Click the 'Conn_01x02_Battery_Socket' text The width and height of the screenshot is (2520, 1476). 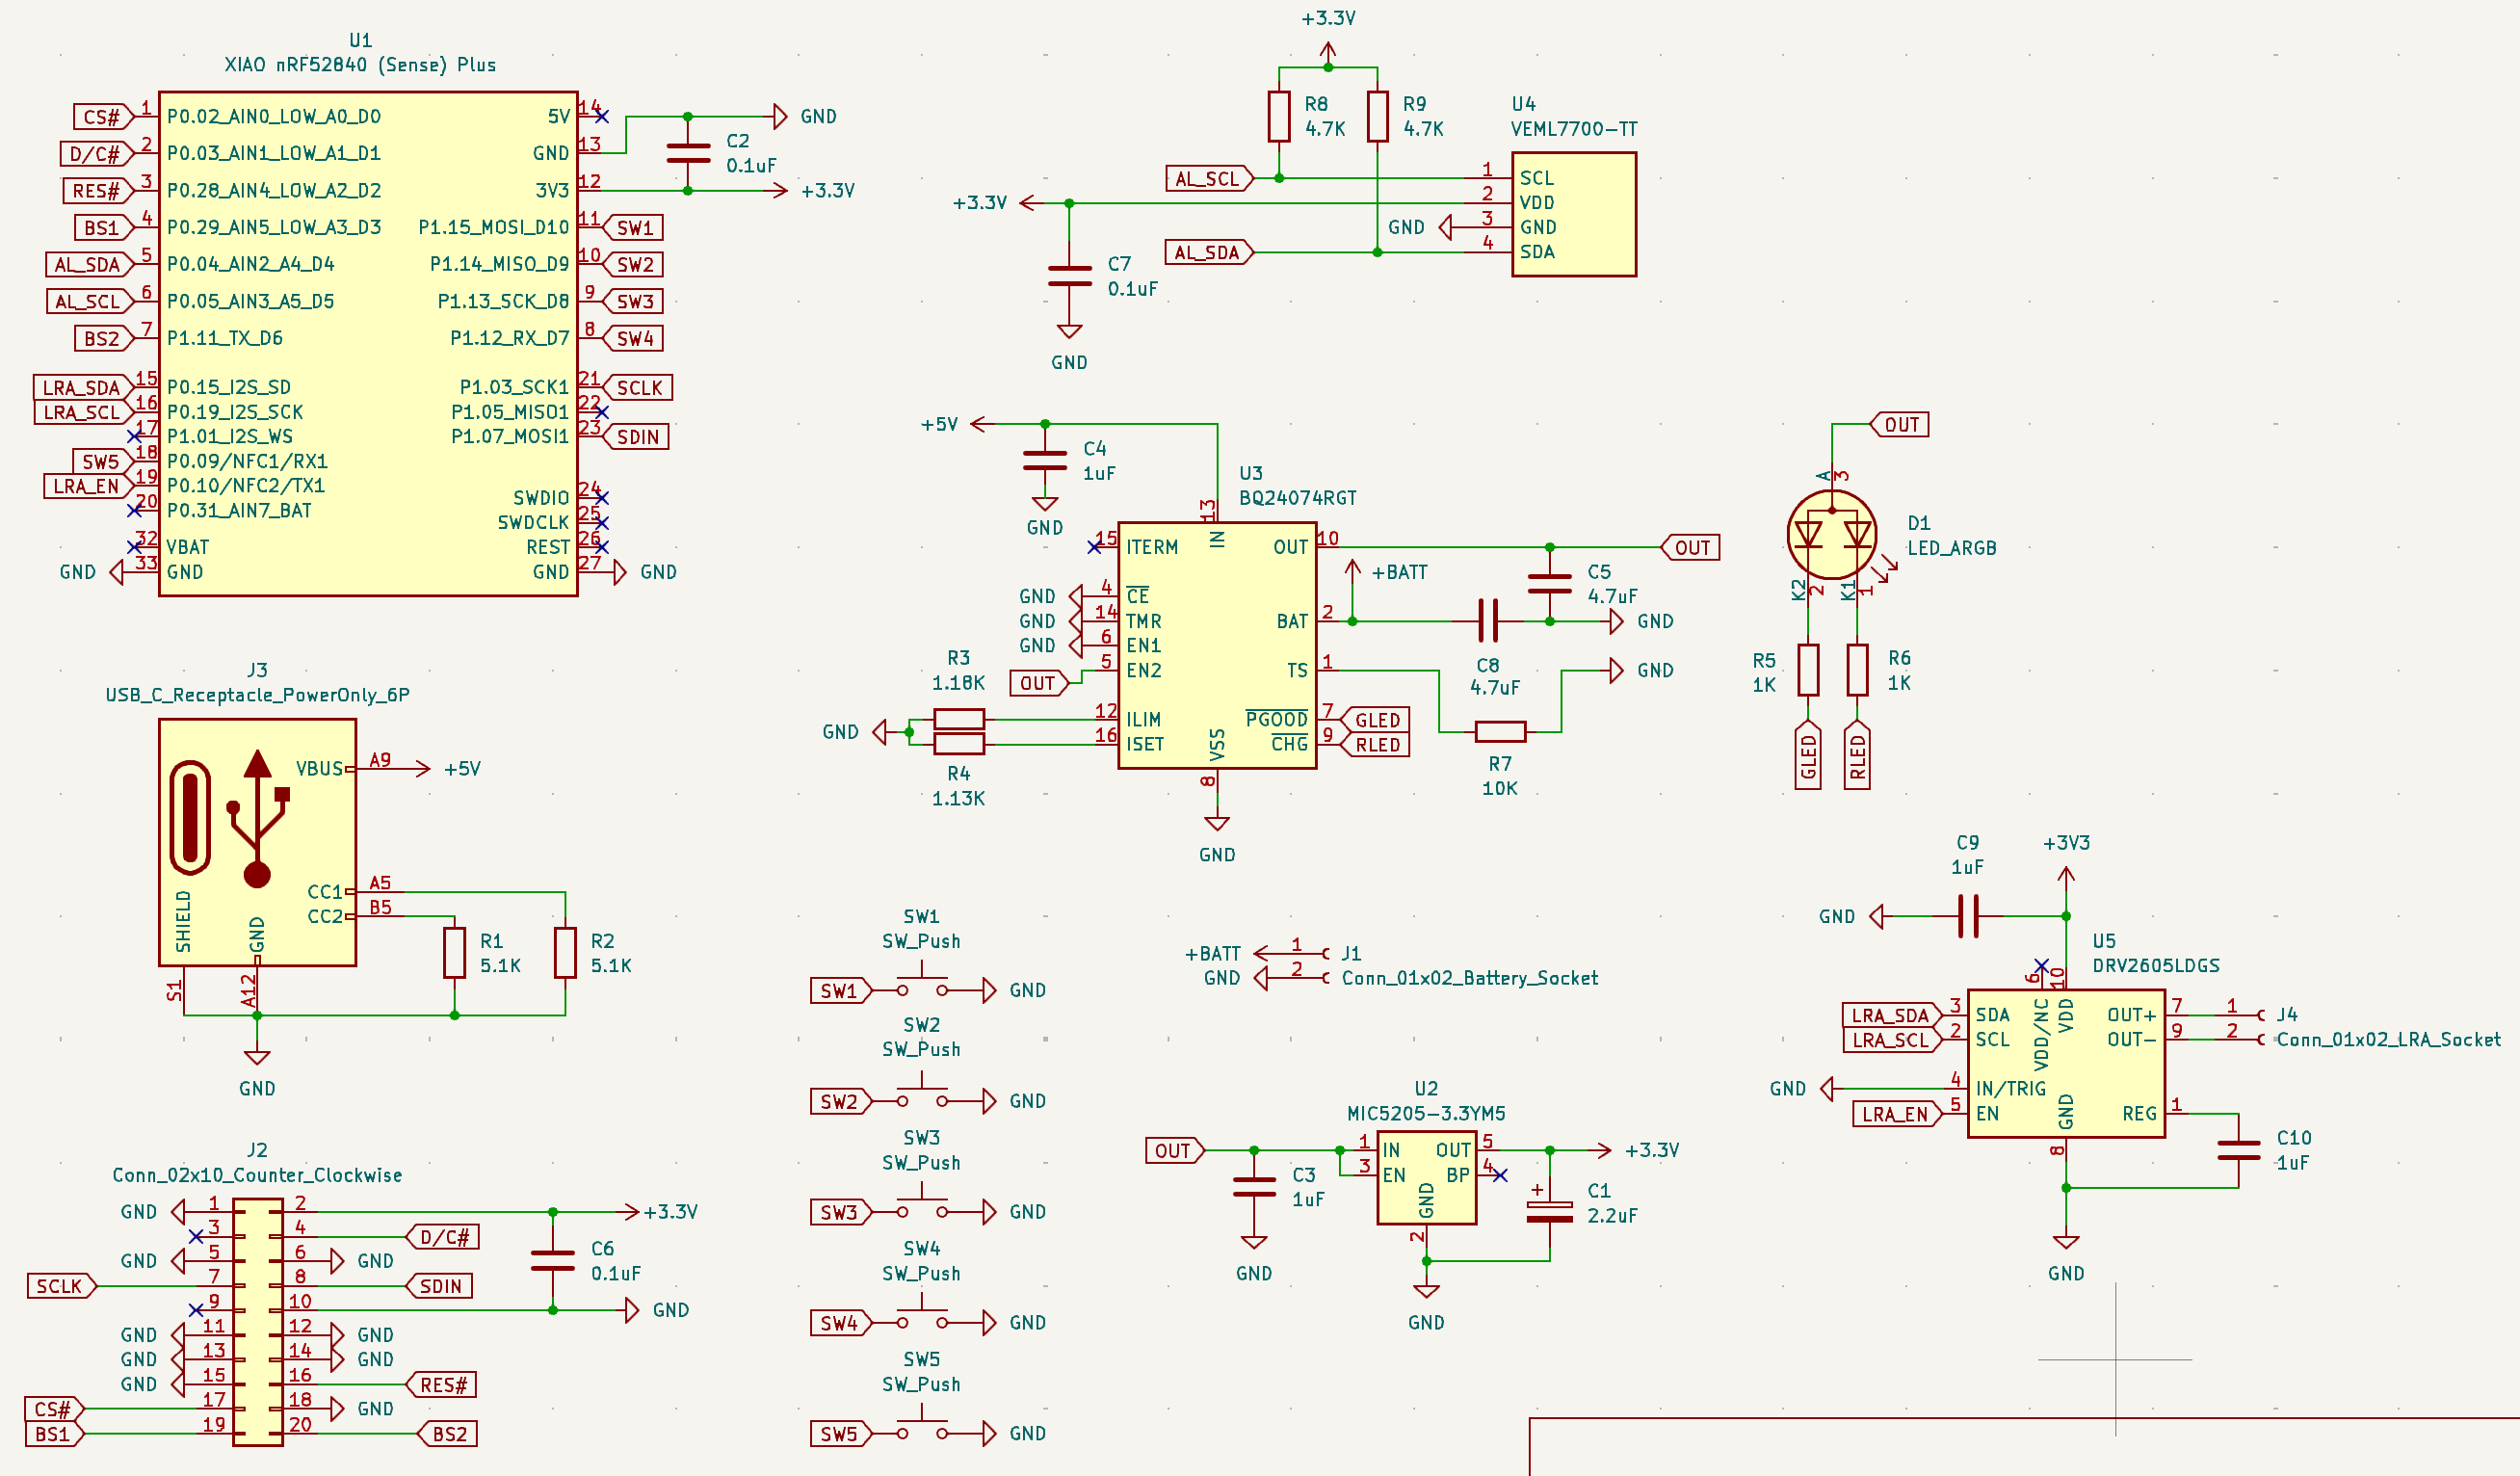[x=1469, y=978]
